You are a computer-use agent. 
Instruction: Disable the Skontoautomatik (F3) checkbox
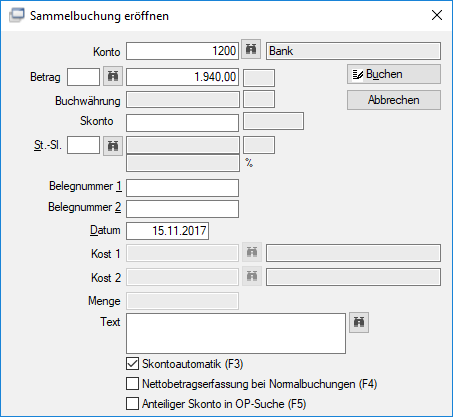coord(132,364)
